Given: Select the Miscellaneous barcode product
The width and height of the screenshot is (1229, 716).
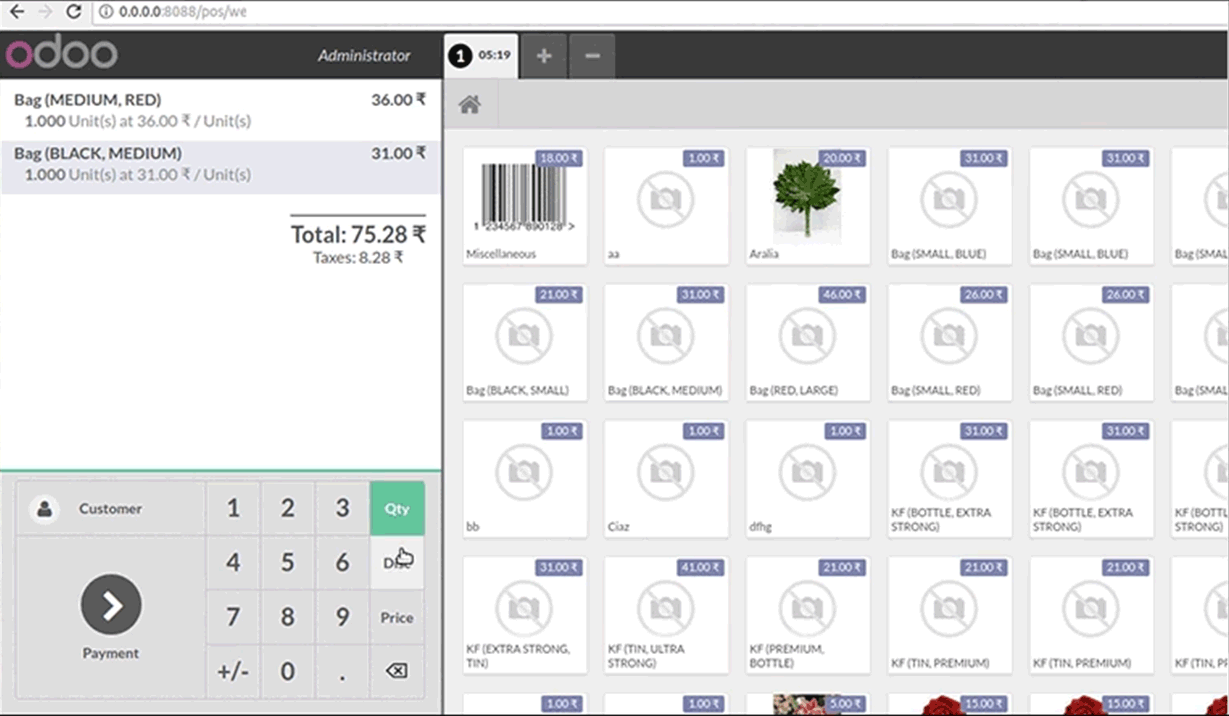Looking at the screenshot, I should click(525, 206).
